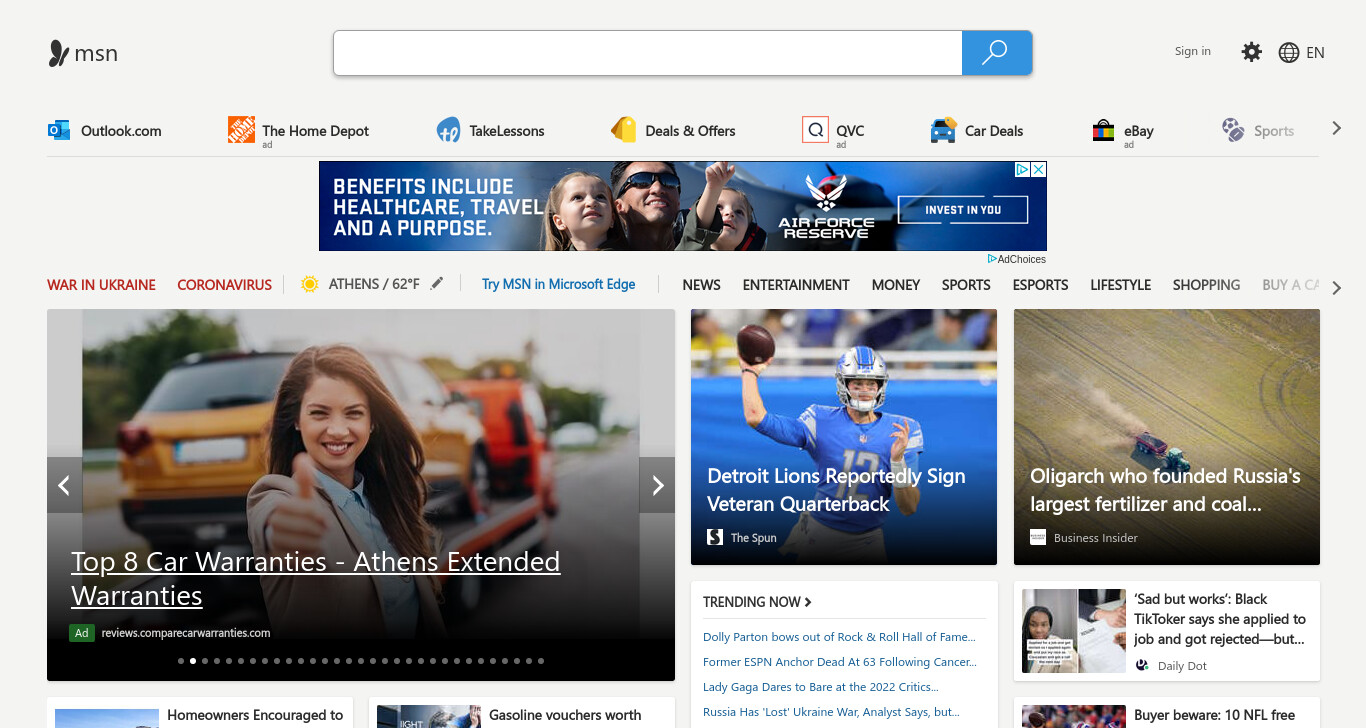Click the Car Deals car icon
The image size is (1366, 728).
943,131
